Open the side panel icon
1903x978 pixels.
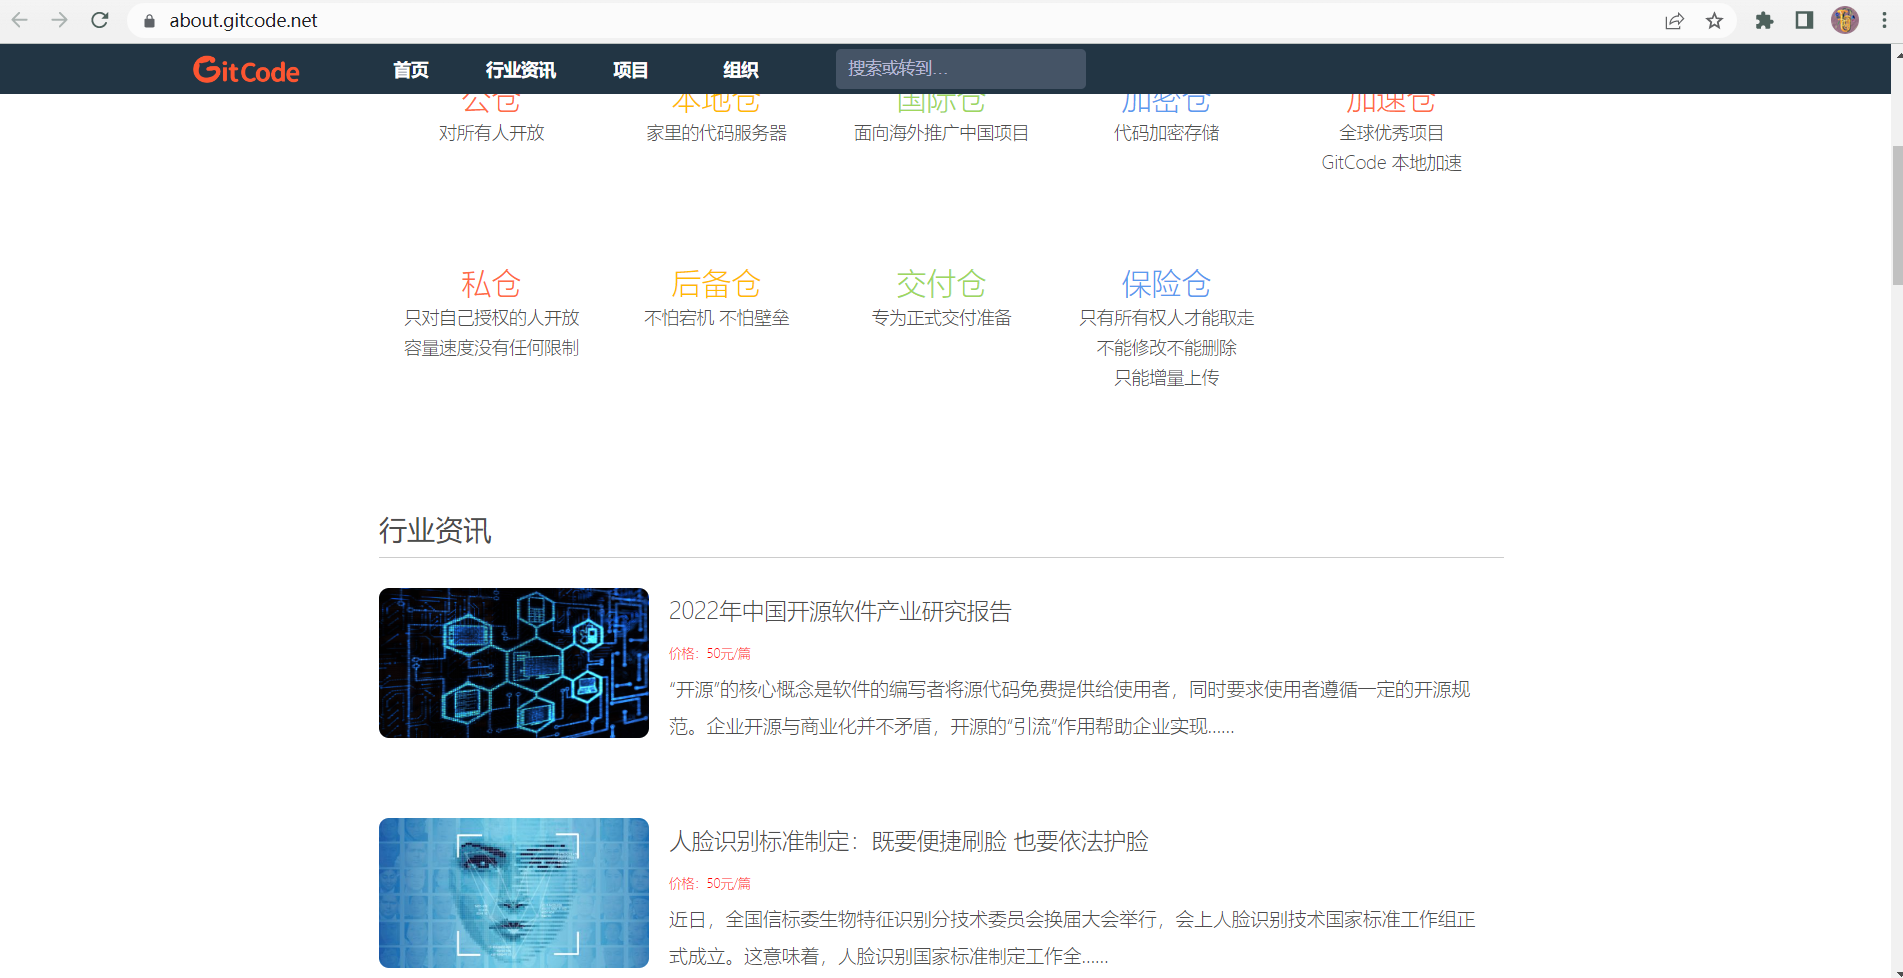tap(1804, 21)
